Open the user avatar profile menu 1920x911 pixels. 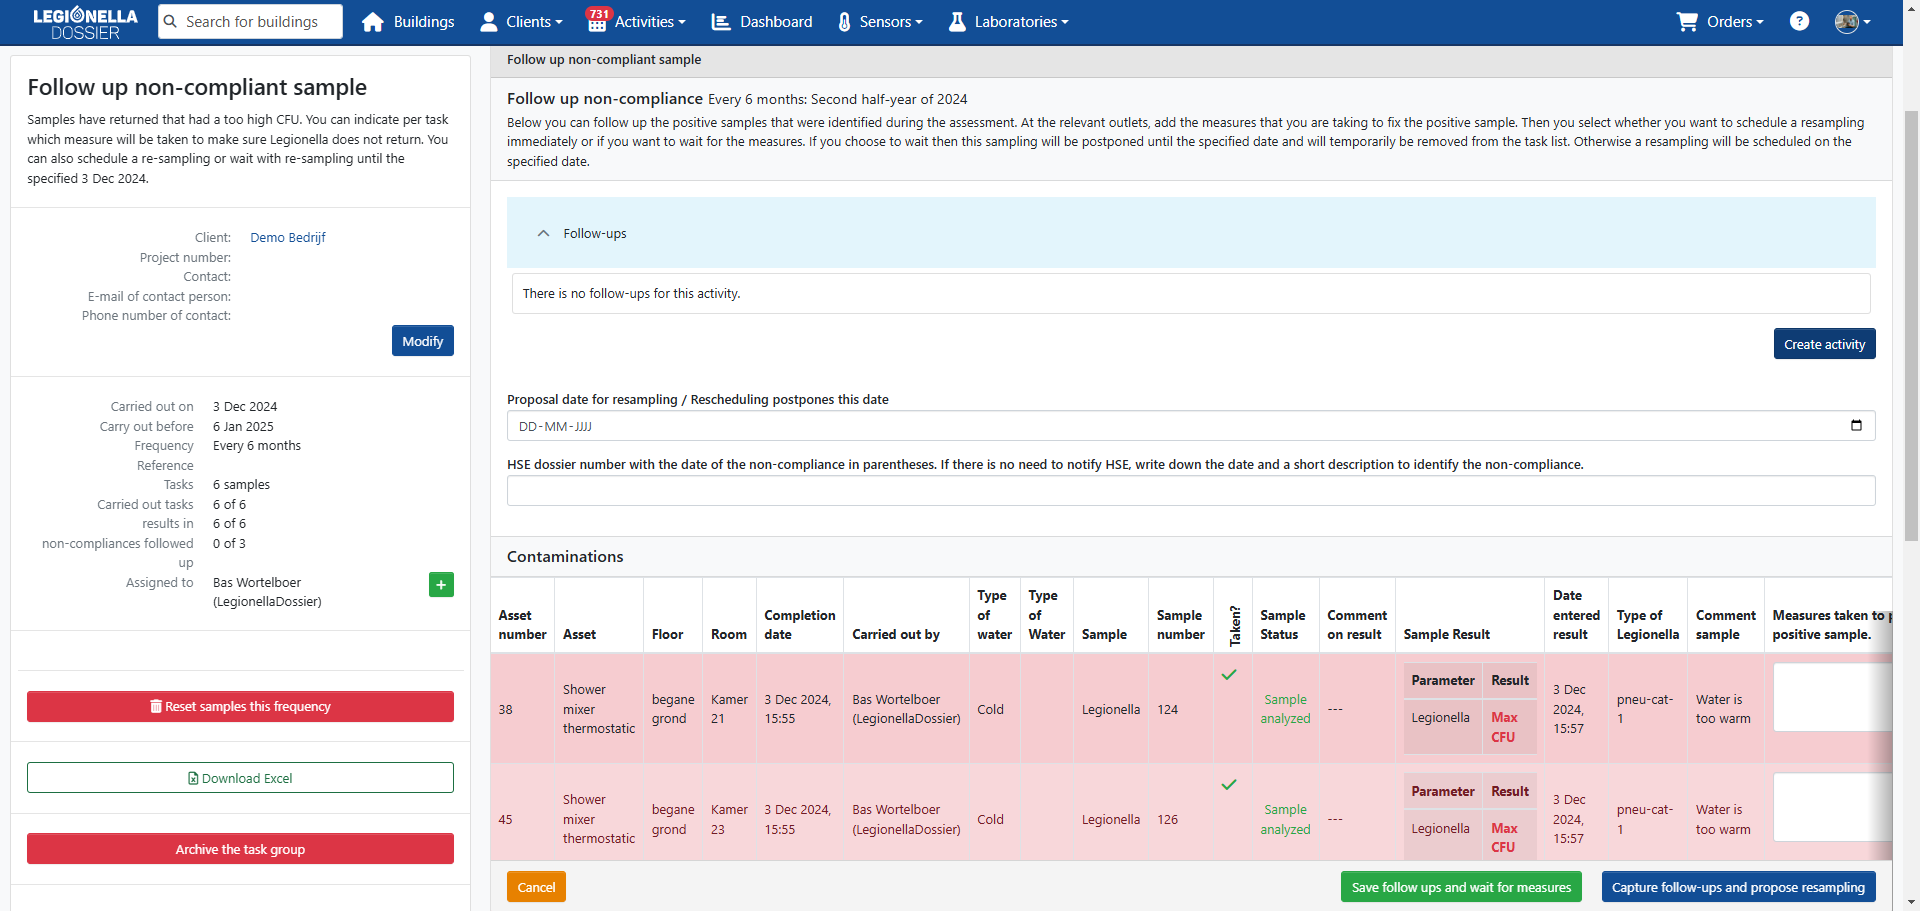1851,22
